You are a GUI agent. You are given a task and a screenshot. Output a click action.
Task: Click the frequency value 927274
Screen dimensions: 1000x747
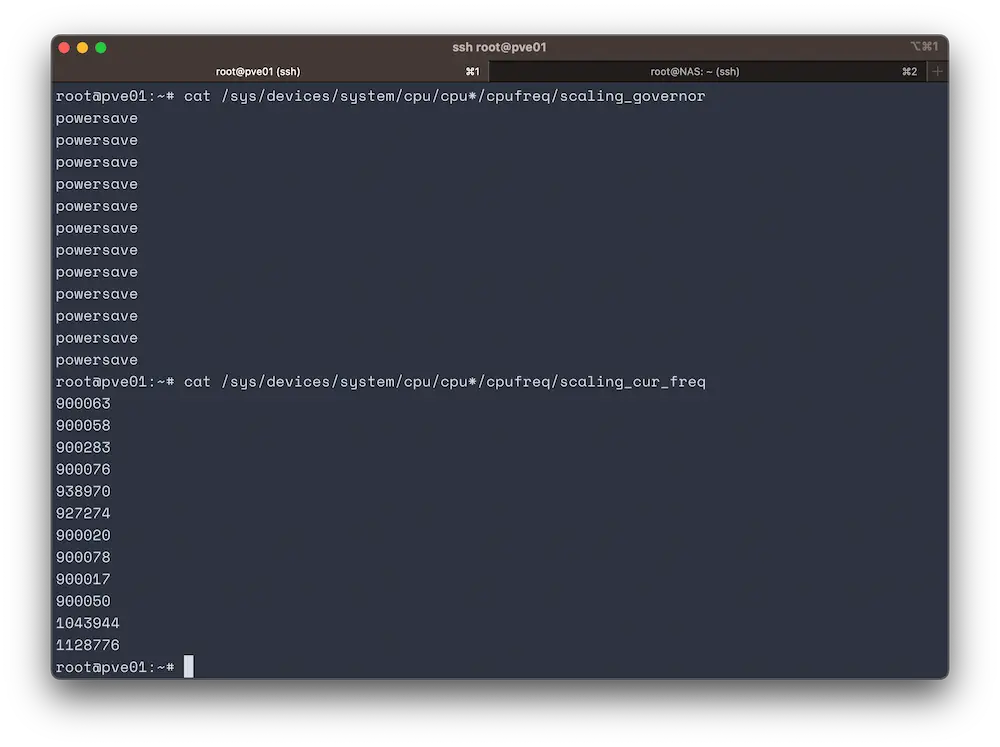coord(83,513)
